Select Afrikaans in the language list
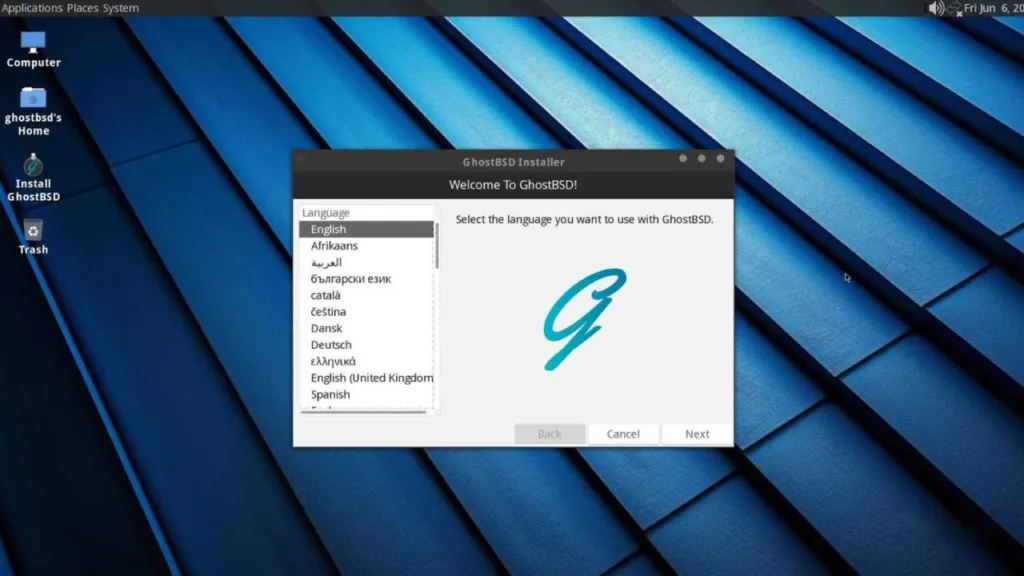Screen dimensions: 1024x576 [366, 246]
